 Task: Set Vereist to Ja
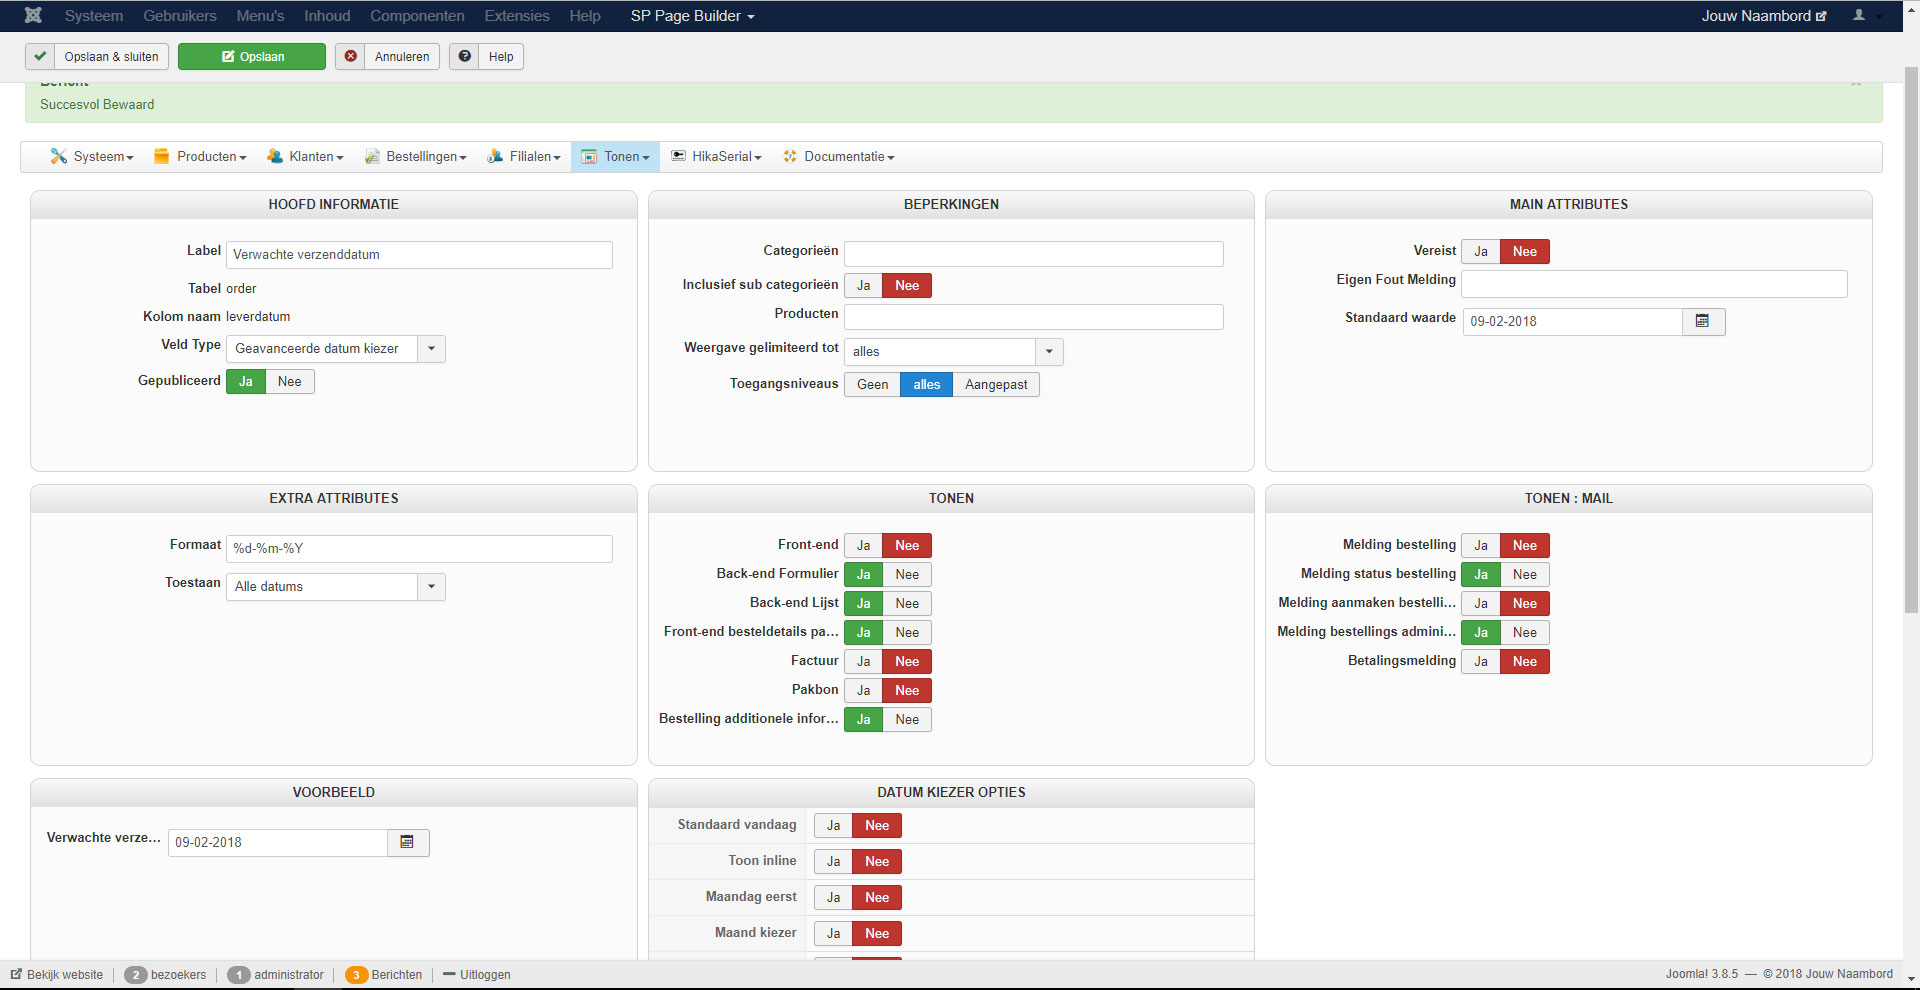tap(1481, 251)
